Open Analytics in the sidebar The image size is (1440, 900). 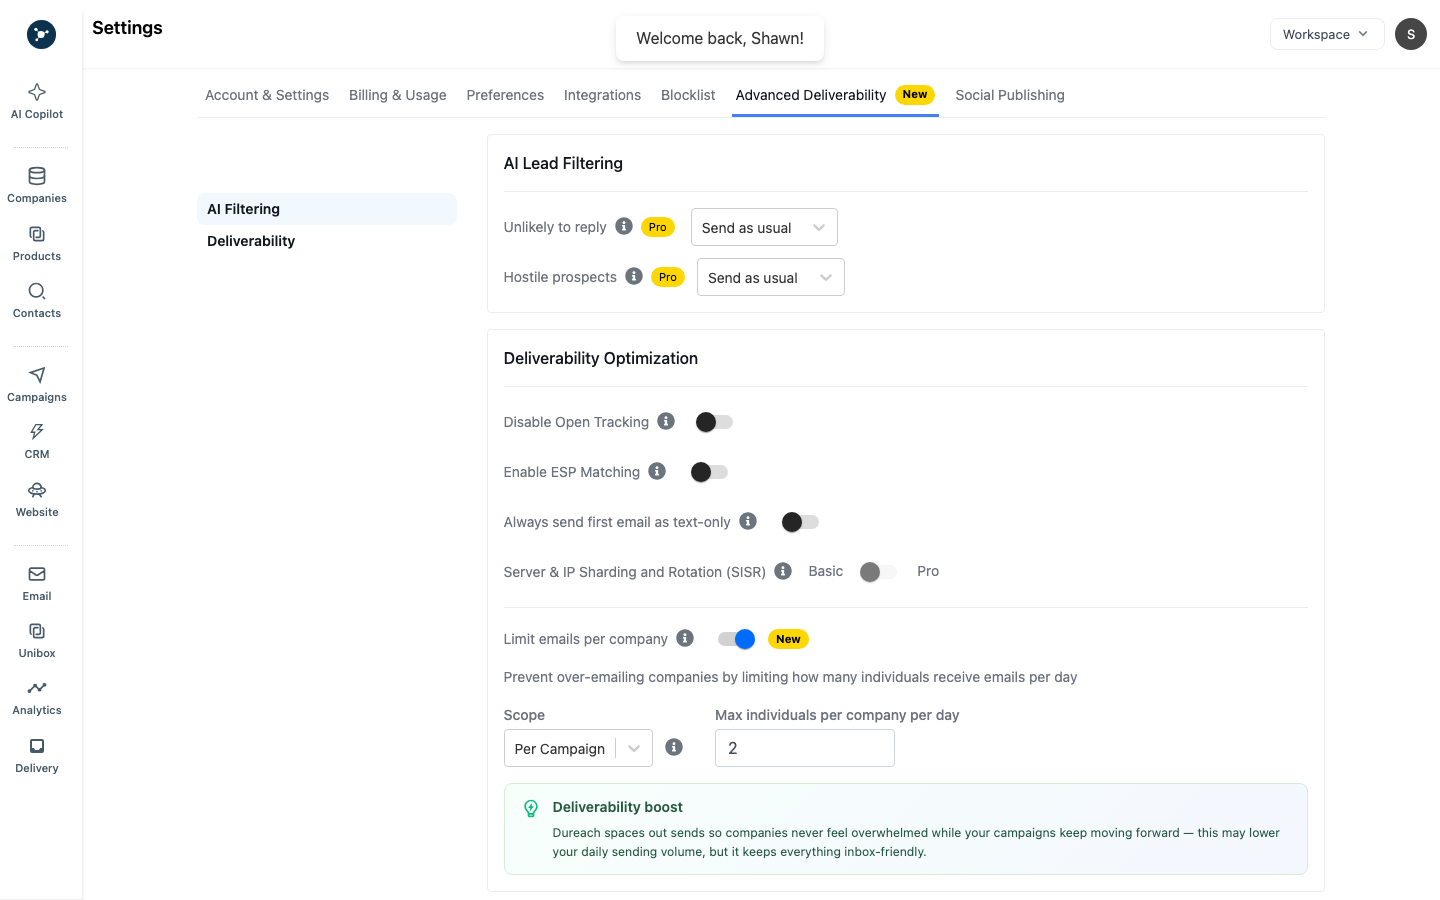pyautogui.click(x=37, y=697)
